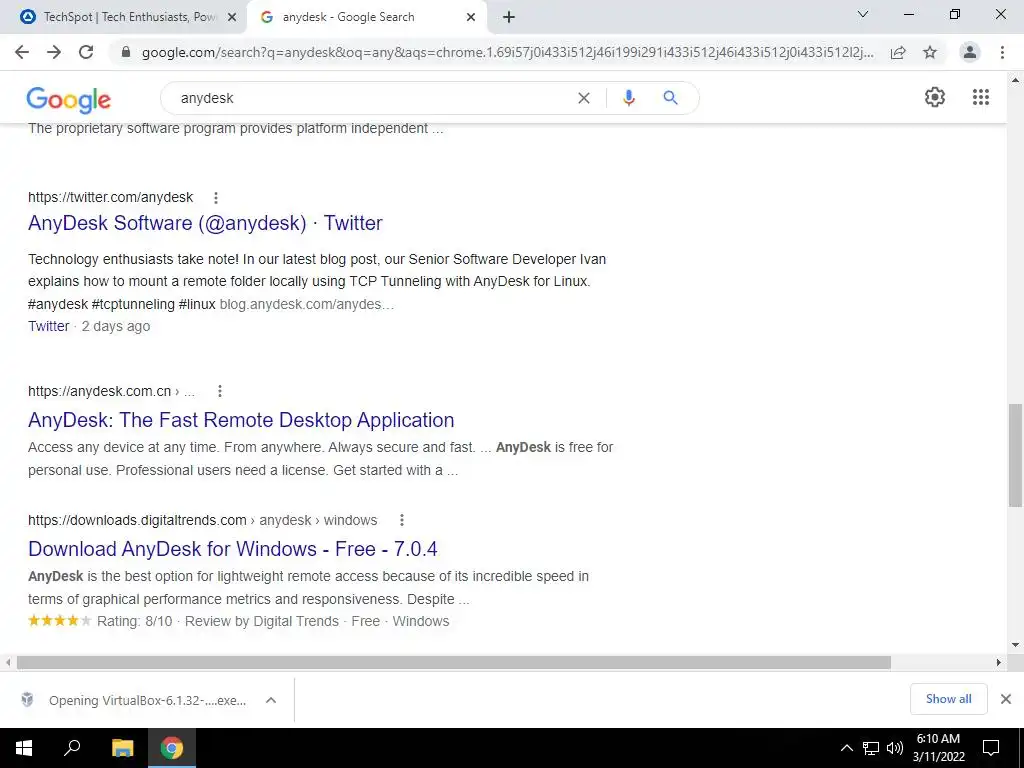1024x768 pixels.
Task: Reload the current page
Action: tap(86, 52)
